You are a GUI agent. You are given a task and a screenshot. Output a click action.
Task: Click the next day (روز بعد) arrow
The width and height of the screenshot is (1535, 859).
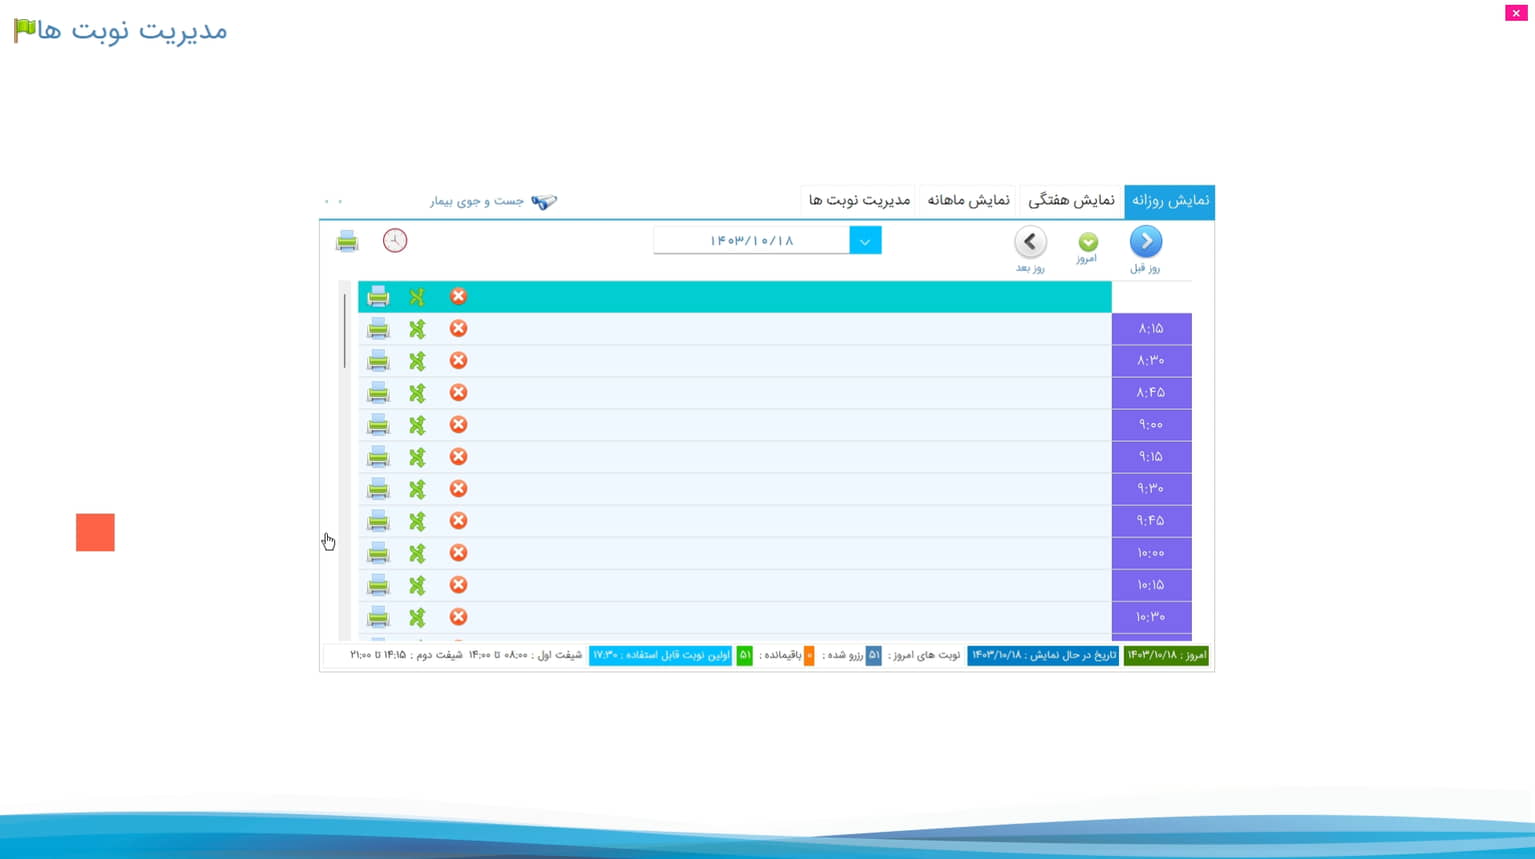point(1030,242)
